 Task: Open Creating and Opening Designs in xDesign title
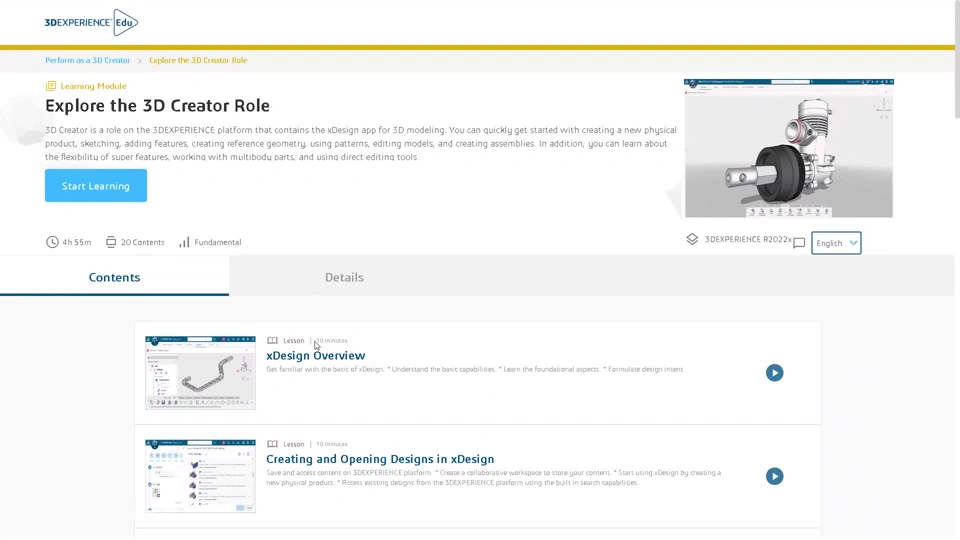tap(380, 459)
